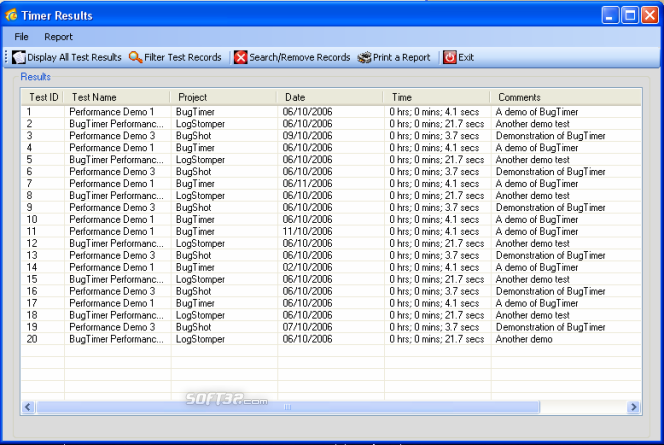664x445 pixels.
Task: Click date 11/10/2006 in row 11
Action: coord(307,231)
